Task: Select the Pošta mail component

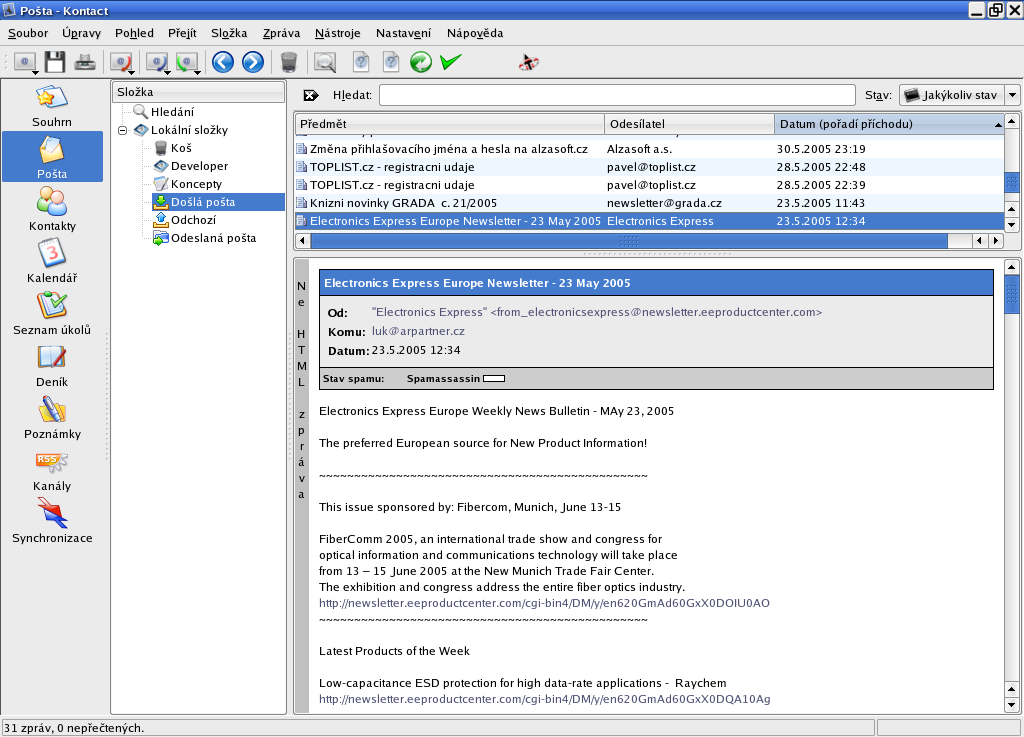Action: [x=52, y=157]
